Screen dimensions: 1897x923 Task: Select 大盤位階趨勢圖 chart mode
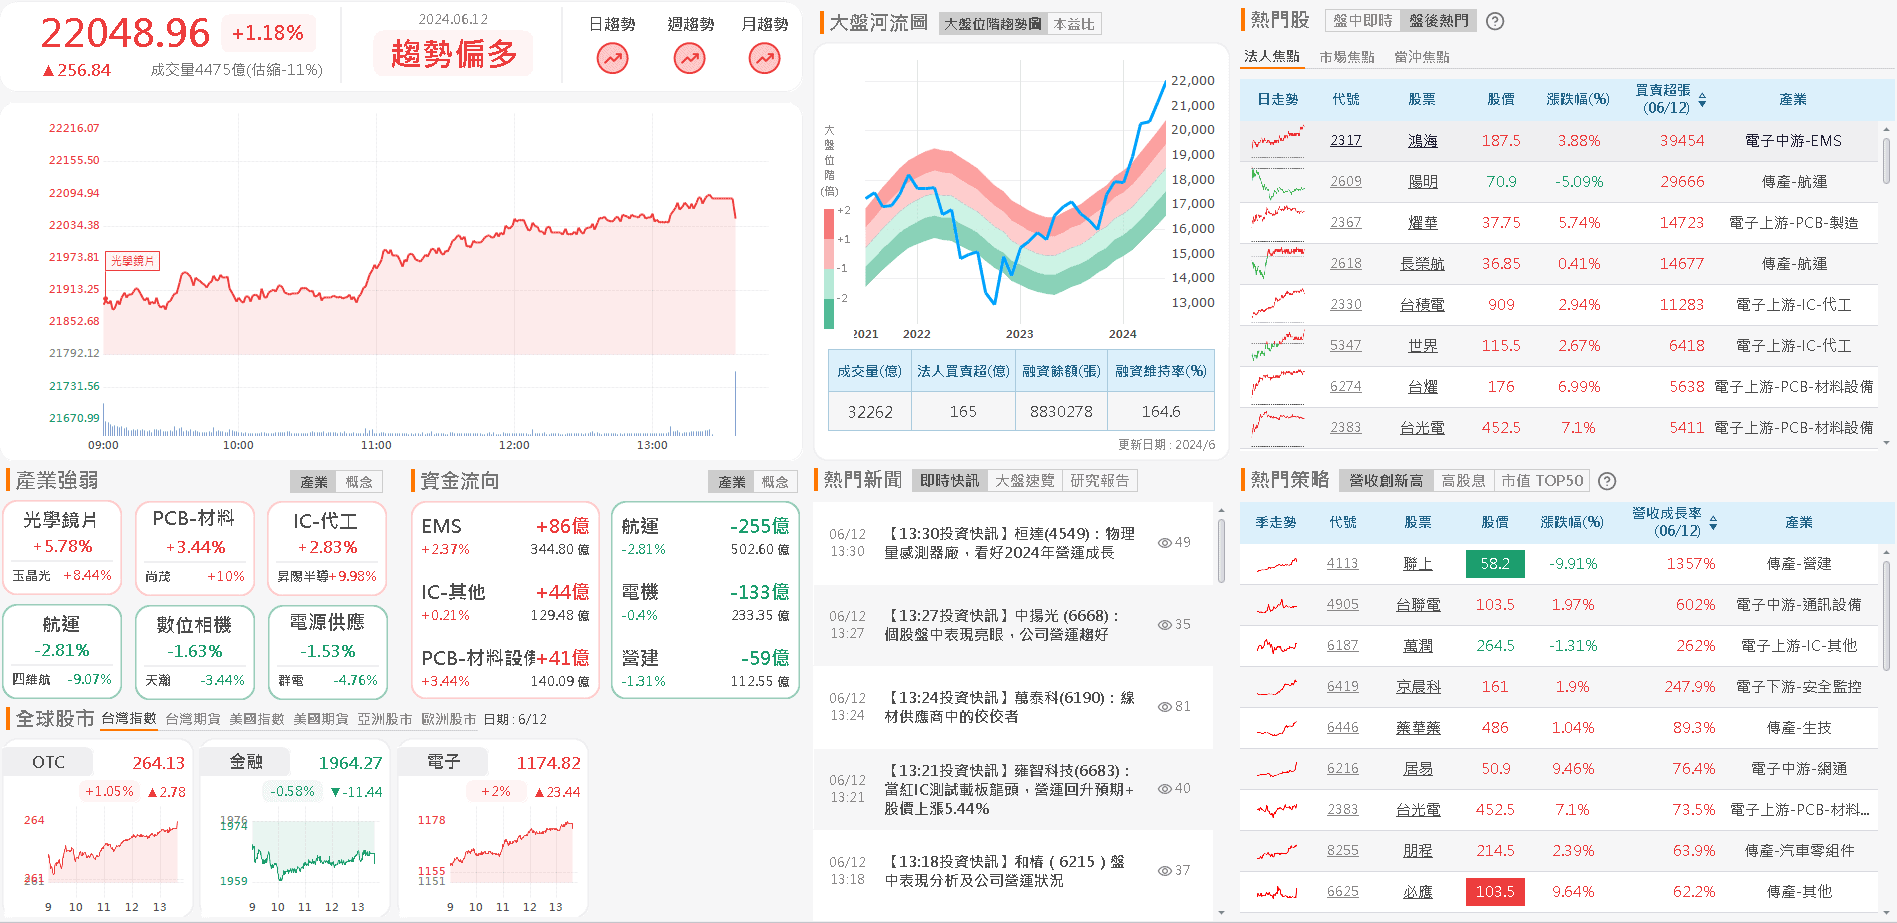[x=993, y=24]
